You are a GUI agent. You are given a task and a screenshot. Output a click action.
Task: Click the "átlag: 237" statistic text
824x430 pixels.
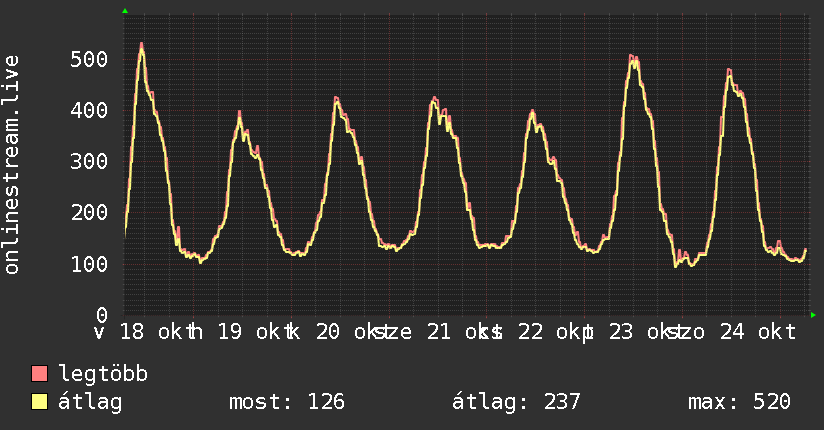tap(516, 402)
